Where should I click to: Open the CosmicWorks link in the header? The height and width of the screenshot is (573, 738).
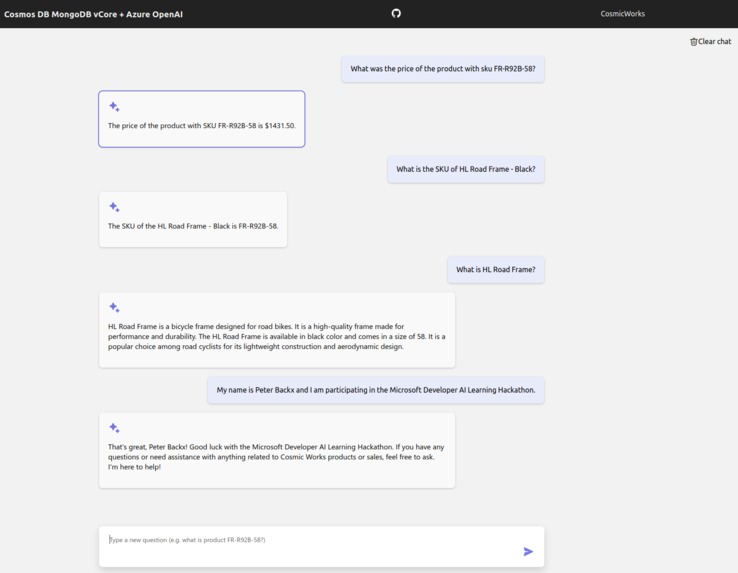click(622, 14)
